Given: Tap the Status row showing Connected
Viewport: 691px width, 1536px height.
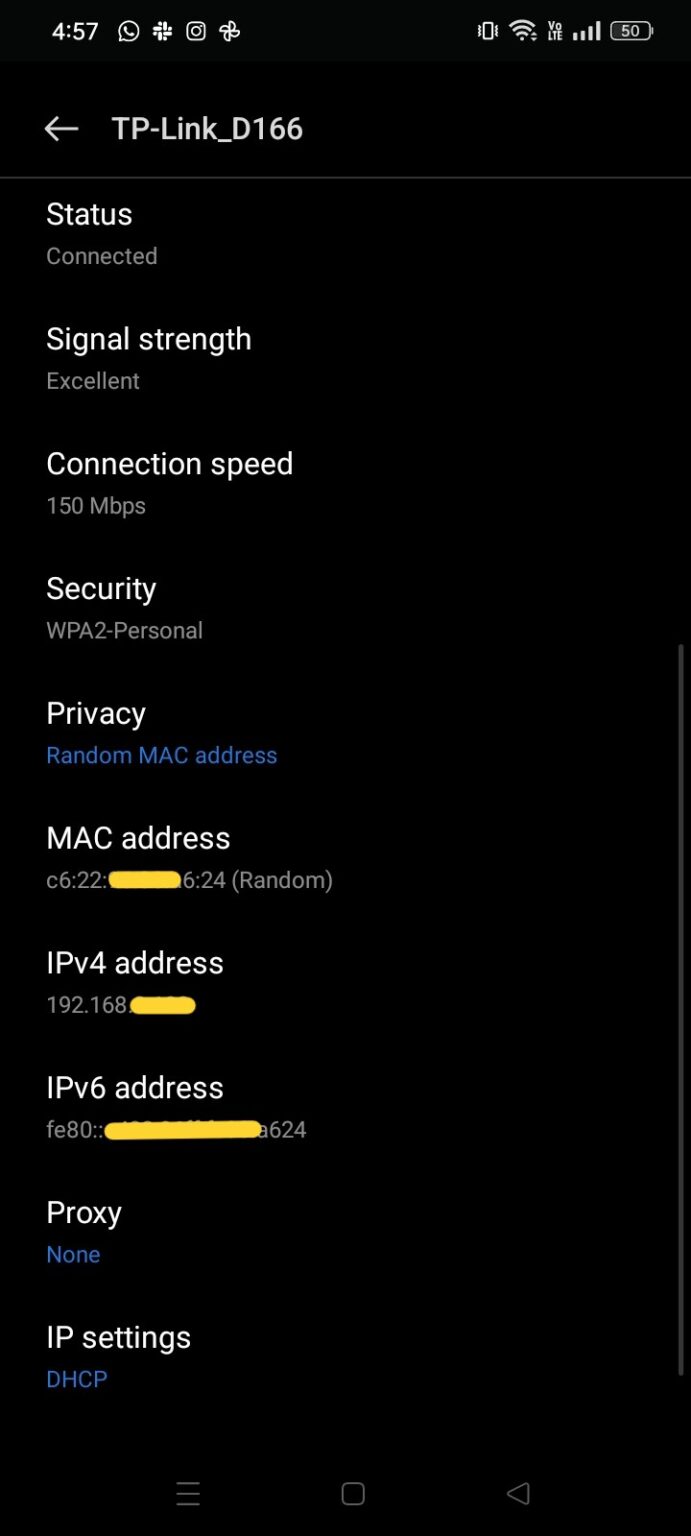Looking at the screenshot, I should [x=102, y=233].
